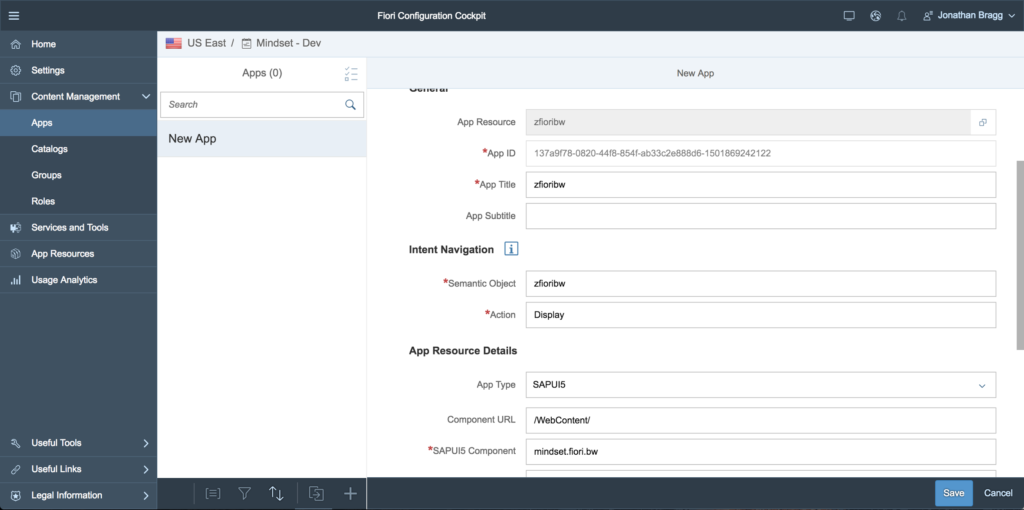Image resolution: width=1024 pixels, height=510 pixels.
Task: Click the search magnifier icon
Action: point(351,104)
